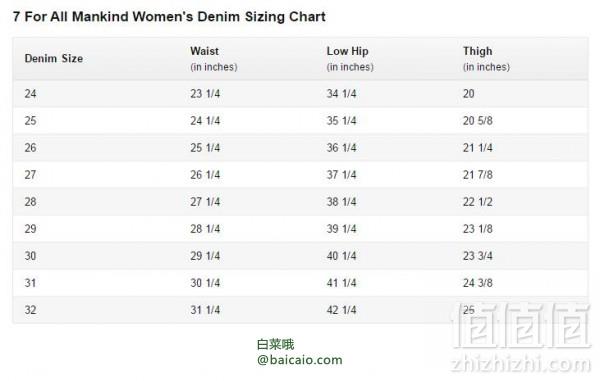Screen dimensions: 600x381
Task: Click low hip value 41 1/4
Action: (x=341, y=283)
